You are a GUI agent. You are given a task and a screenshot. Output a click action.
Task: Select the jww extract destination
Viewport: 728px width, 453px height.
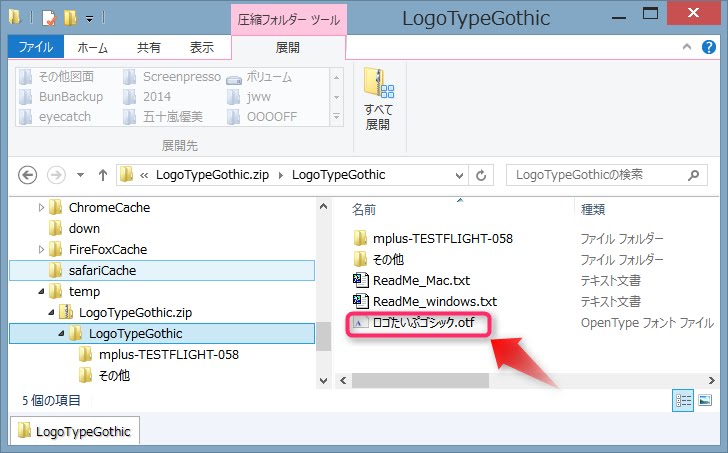click(x=249, y=97)
